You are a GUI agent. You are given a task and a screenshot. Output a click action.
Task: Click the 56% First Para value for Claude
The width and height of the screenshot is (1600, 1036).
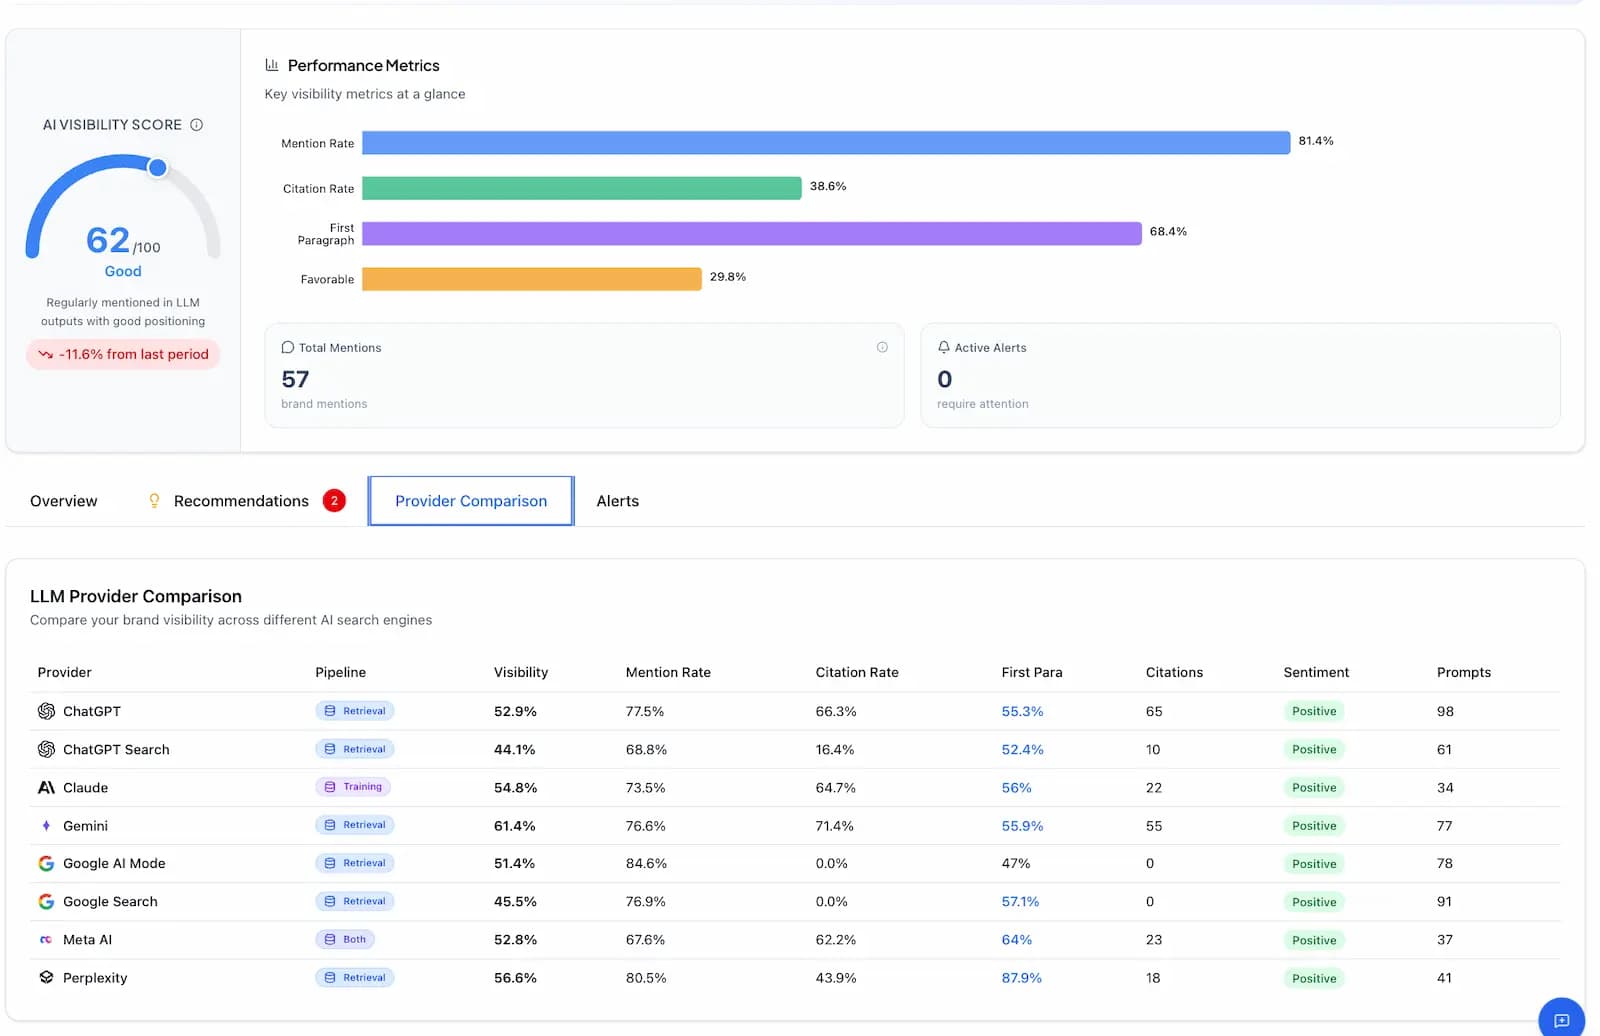[1017, 788]
